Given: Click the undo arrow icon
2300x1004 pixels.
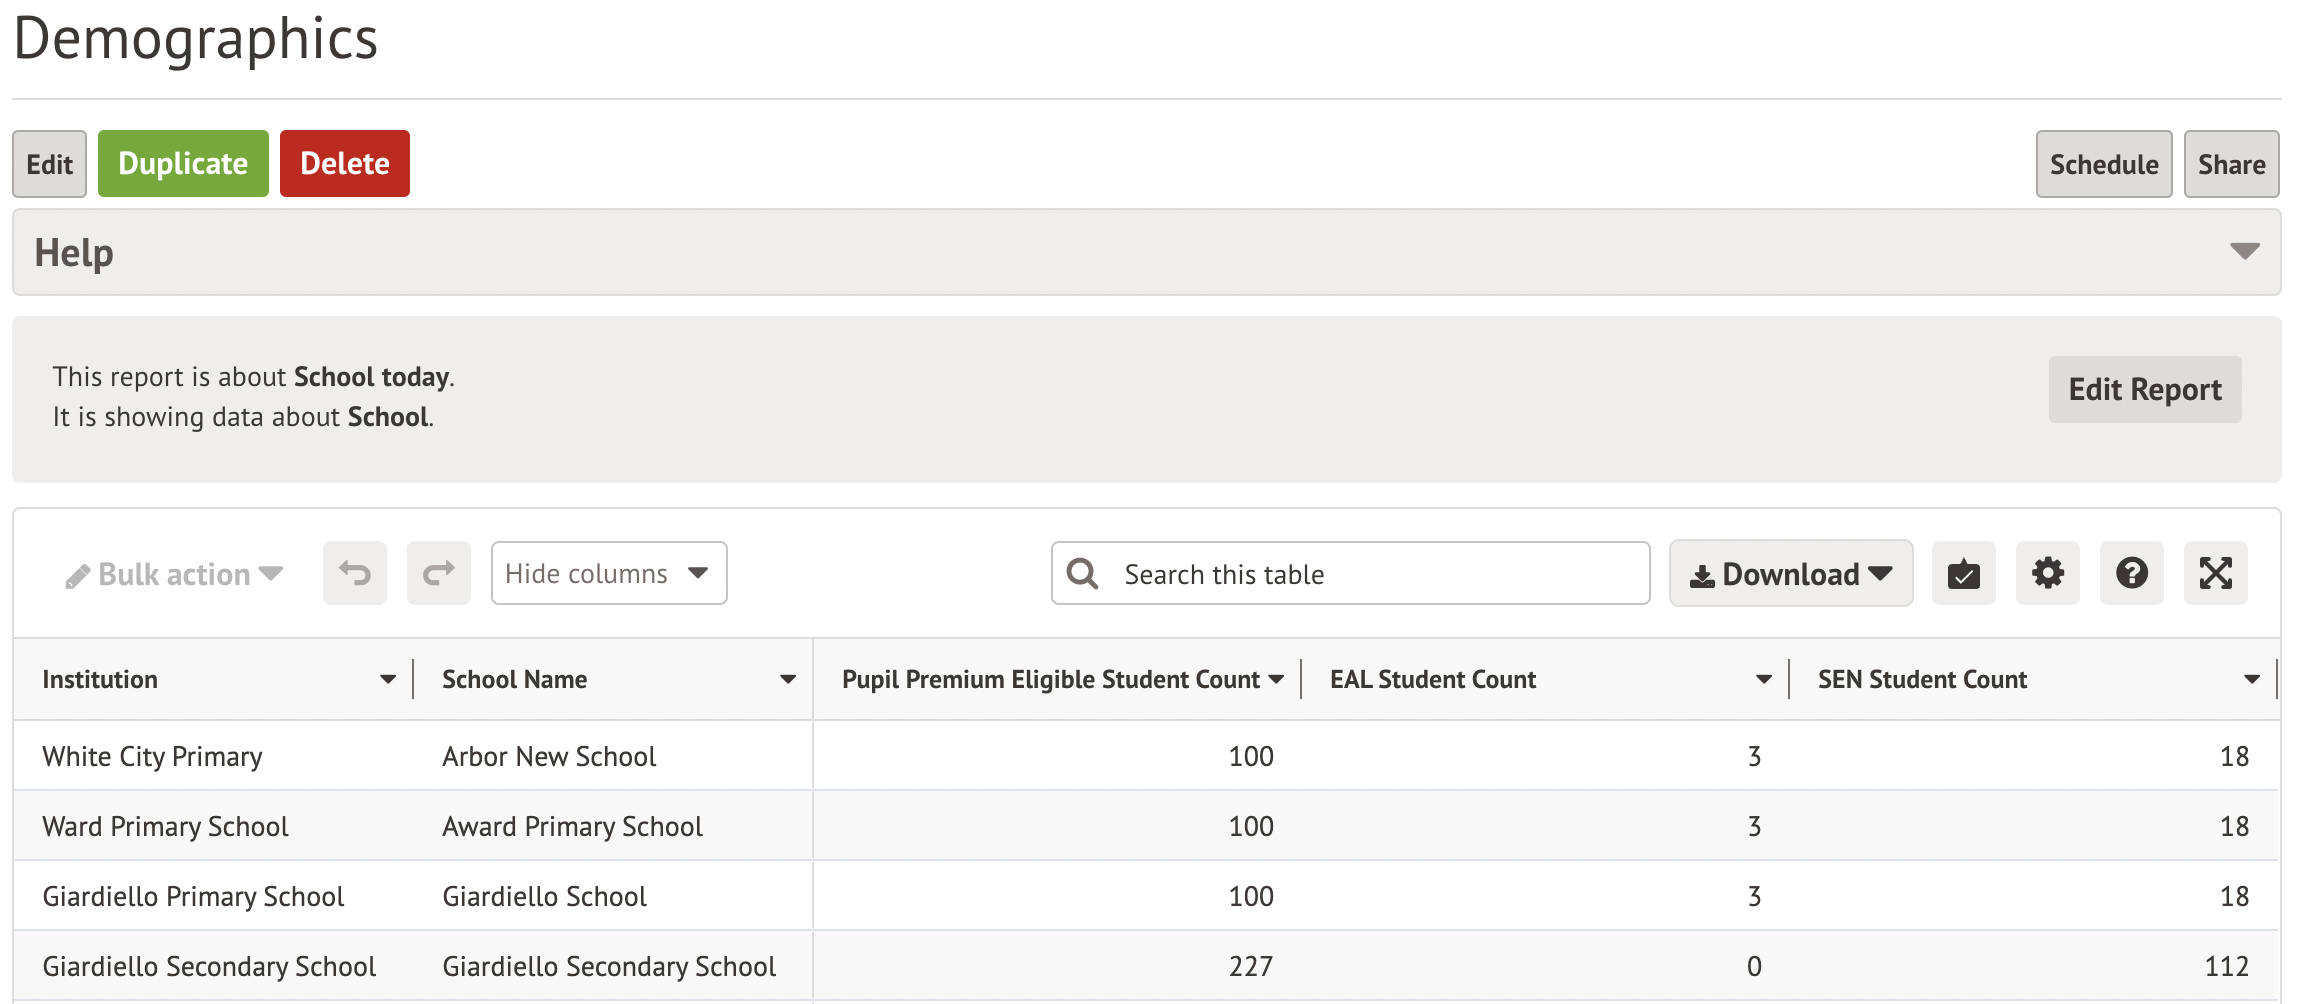Looking at the screenshot, I should click(x=355, y=574).
